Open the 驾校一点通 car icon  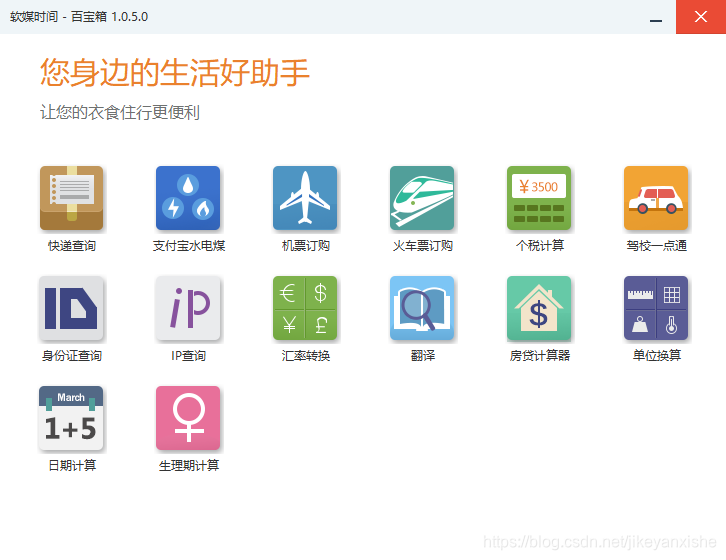[656, 198]
